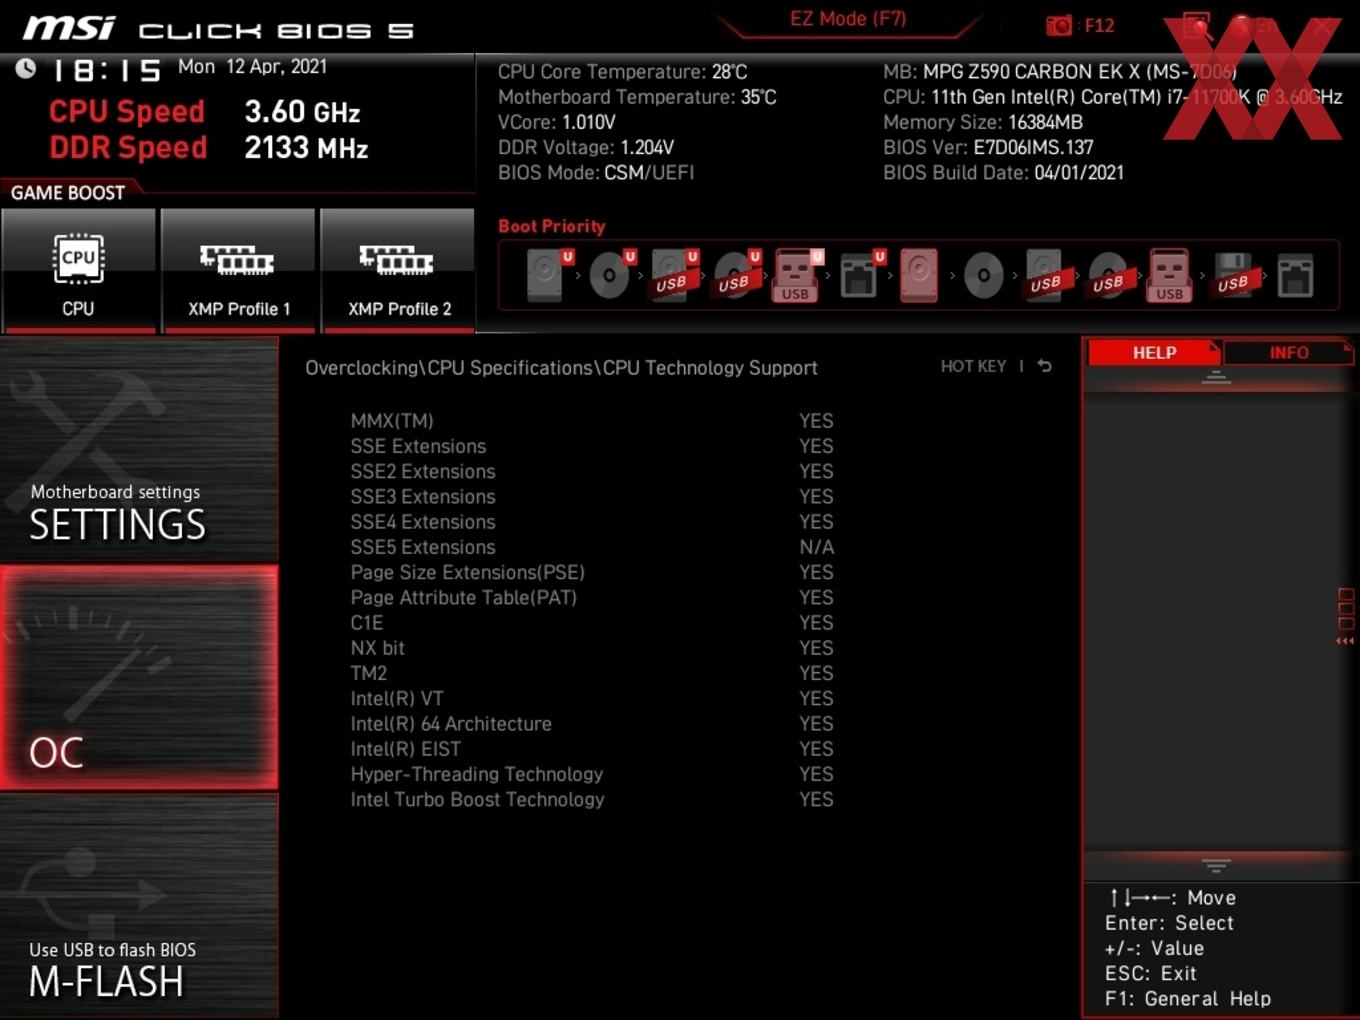Select the TM2 row

pos(592,673)
